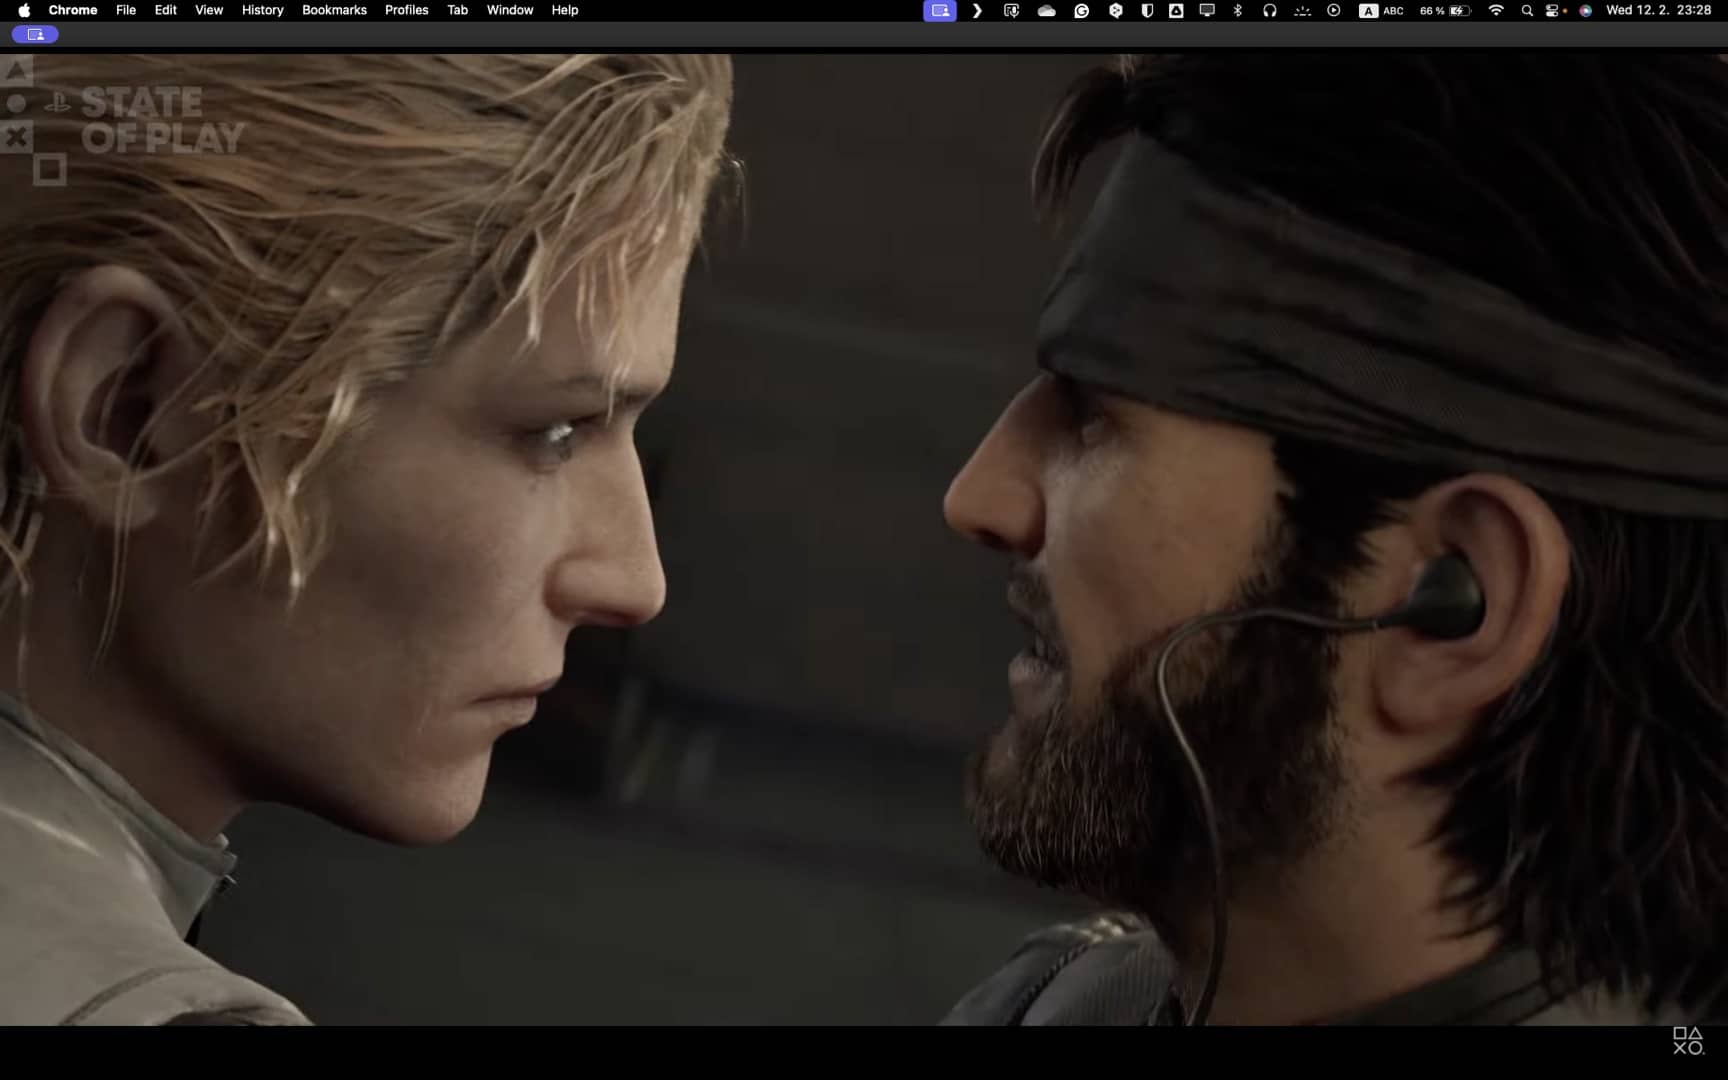Click the Google Drive menu bar icon
The height and width of the screenshot is (1080, 1728).
pyautogui.click(x=1176, y=10)
